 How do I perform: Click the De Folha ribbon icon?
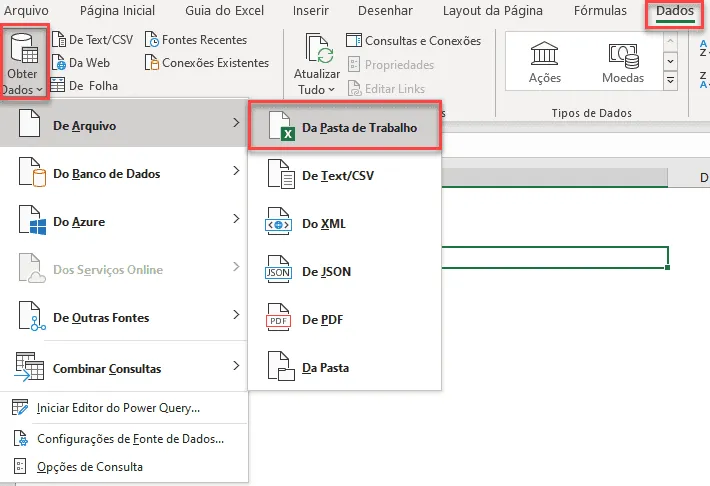tap(58, 85)
